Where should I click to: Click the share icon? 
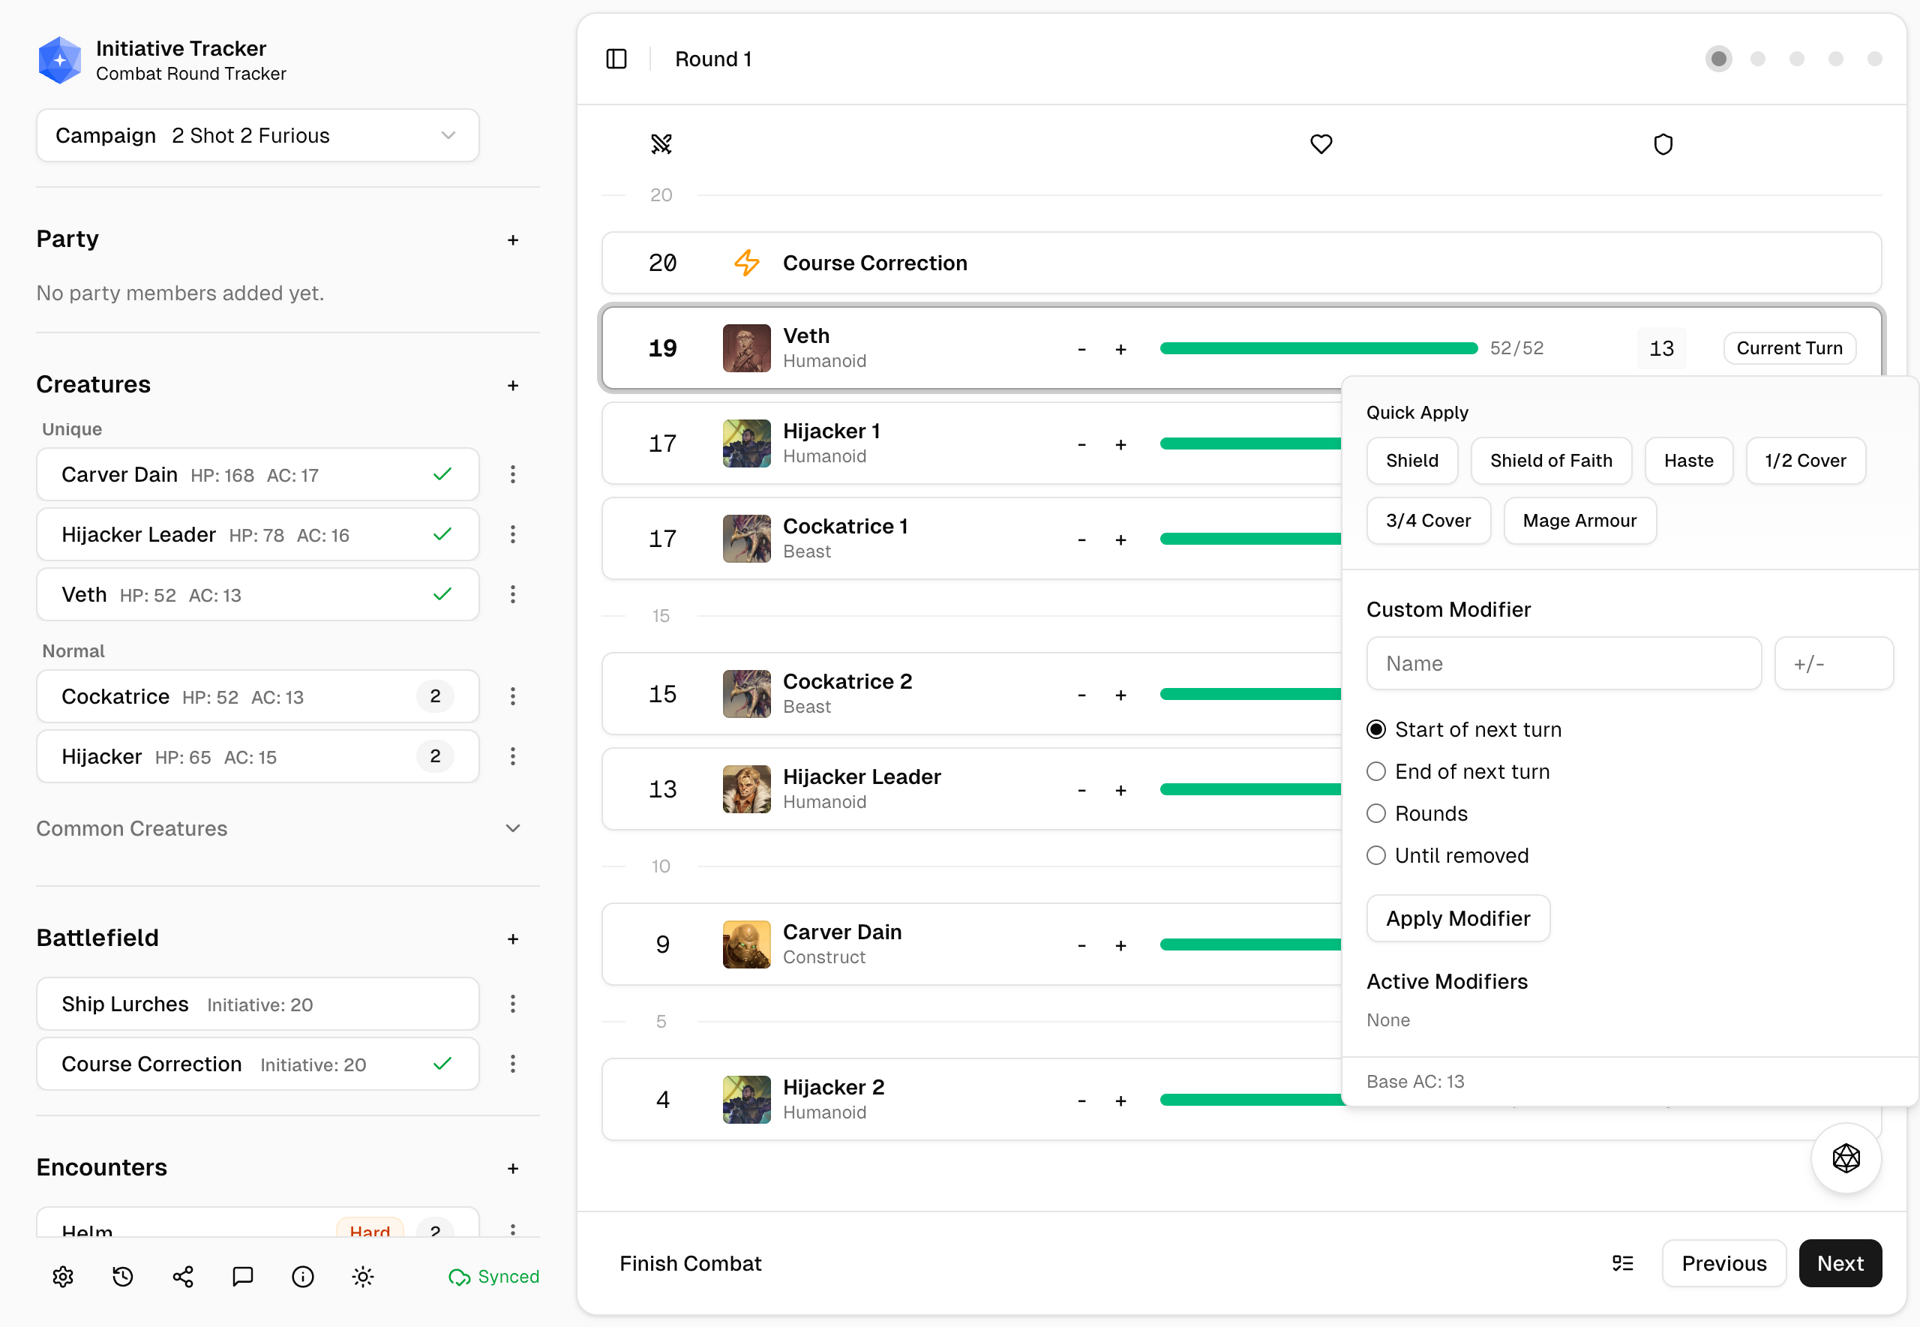click(183, 1276)
